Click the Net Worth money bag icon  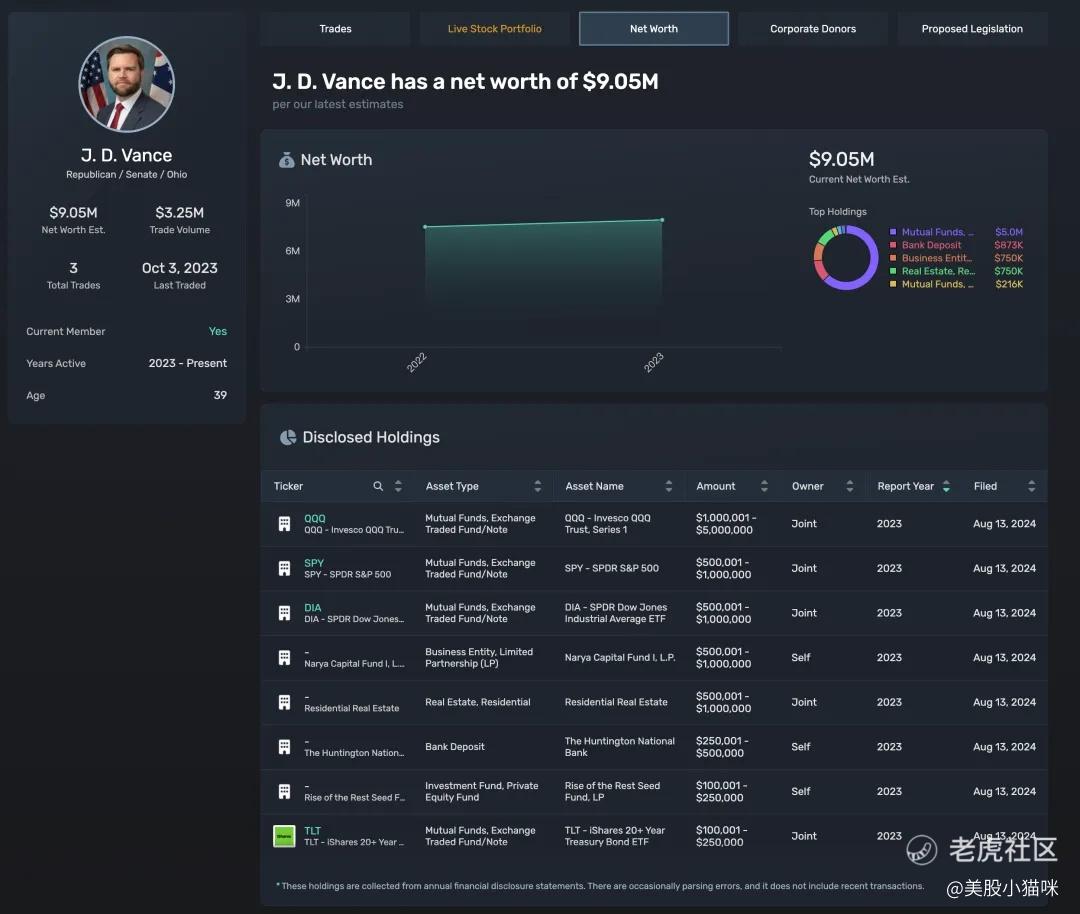pos(287,160)
